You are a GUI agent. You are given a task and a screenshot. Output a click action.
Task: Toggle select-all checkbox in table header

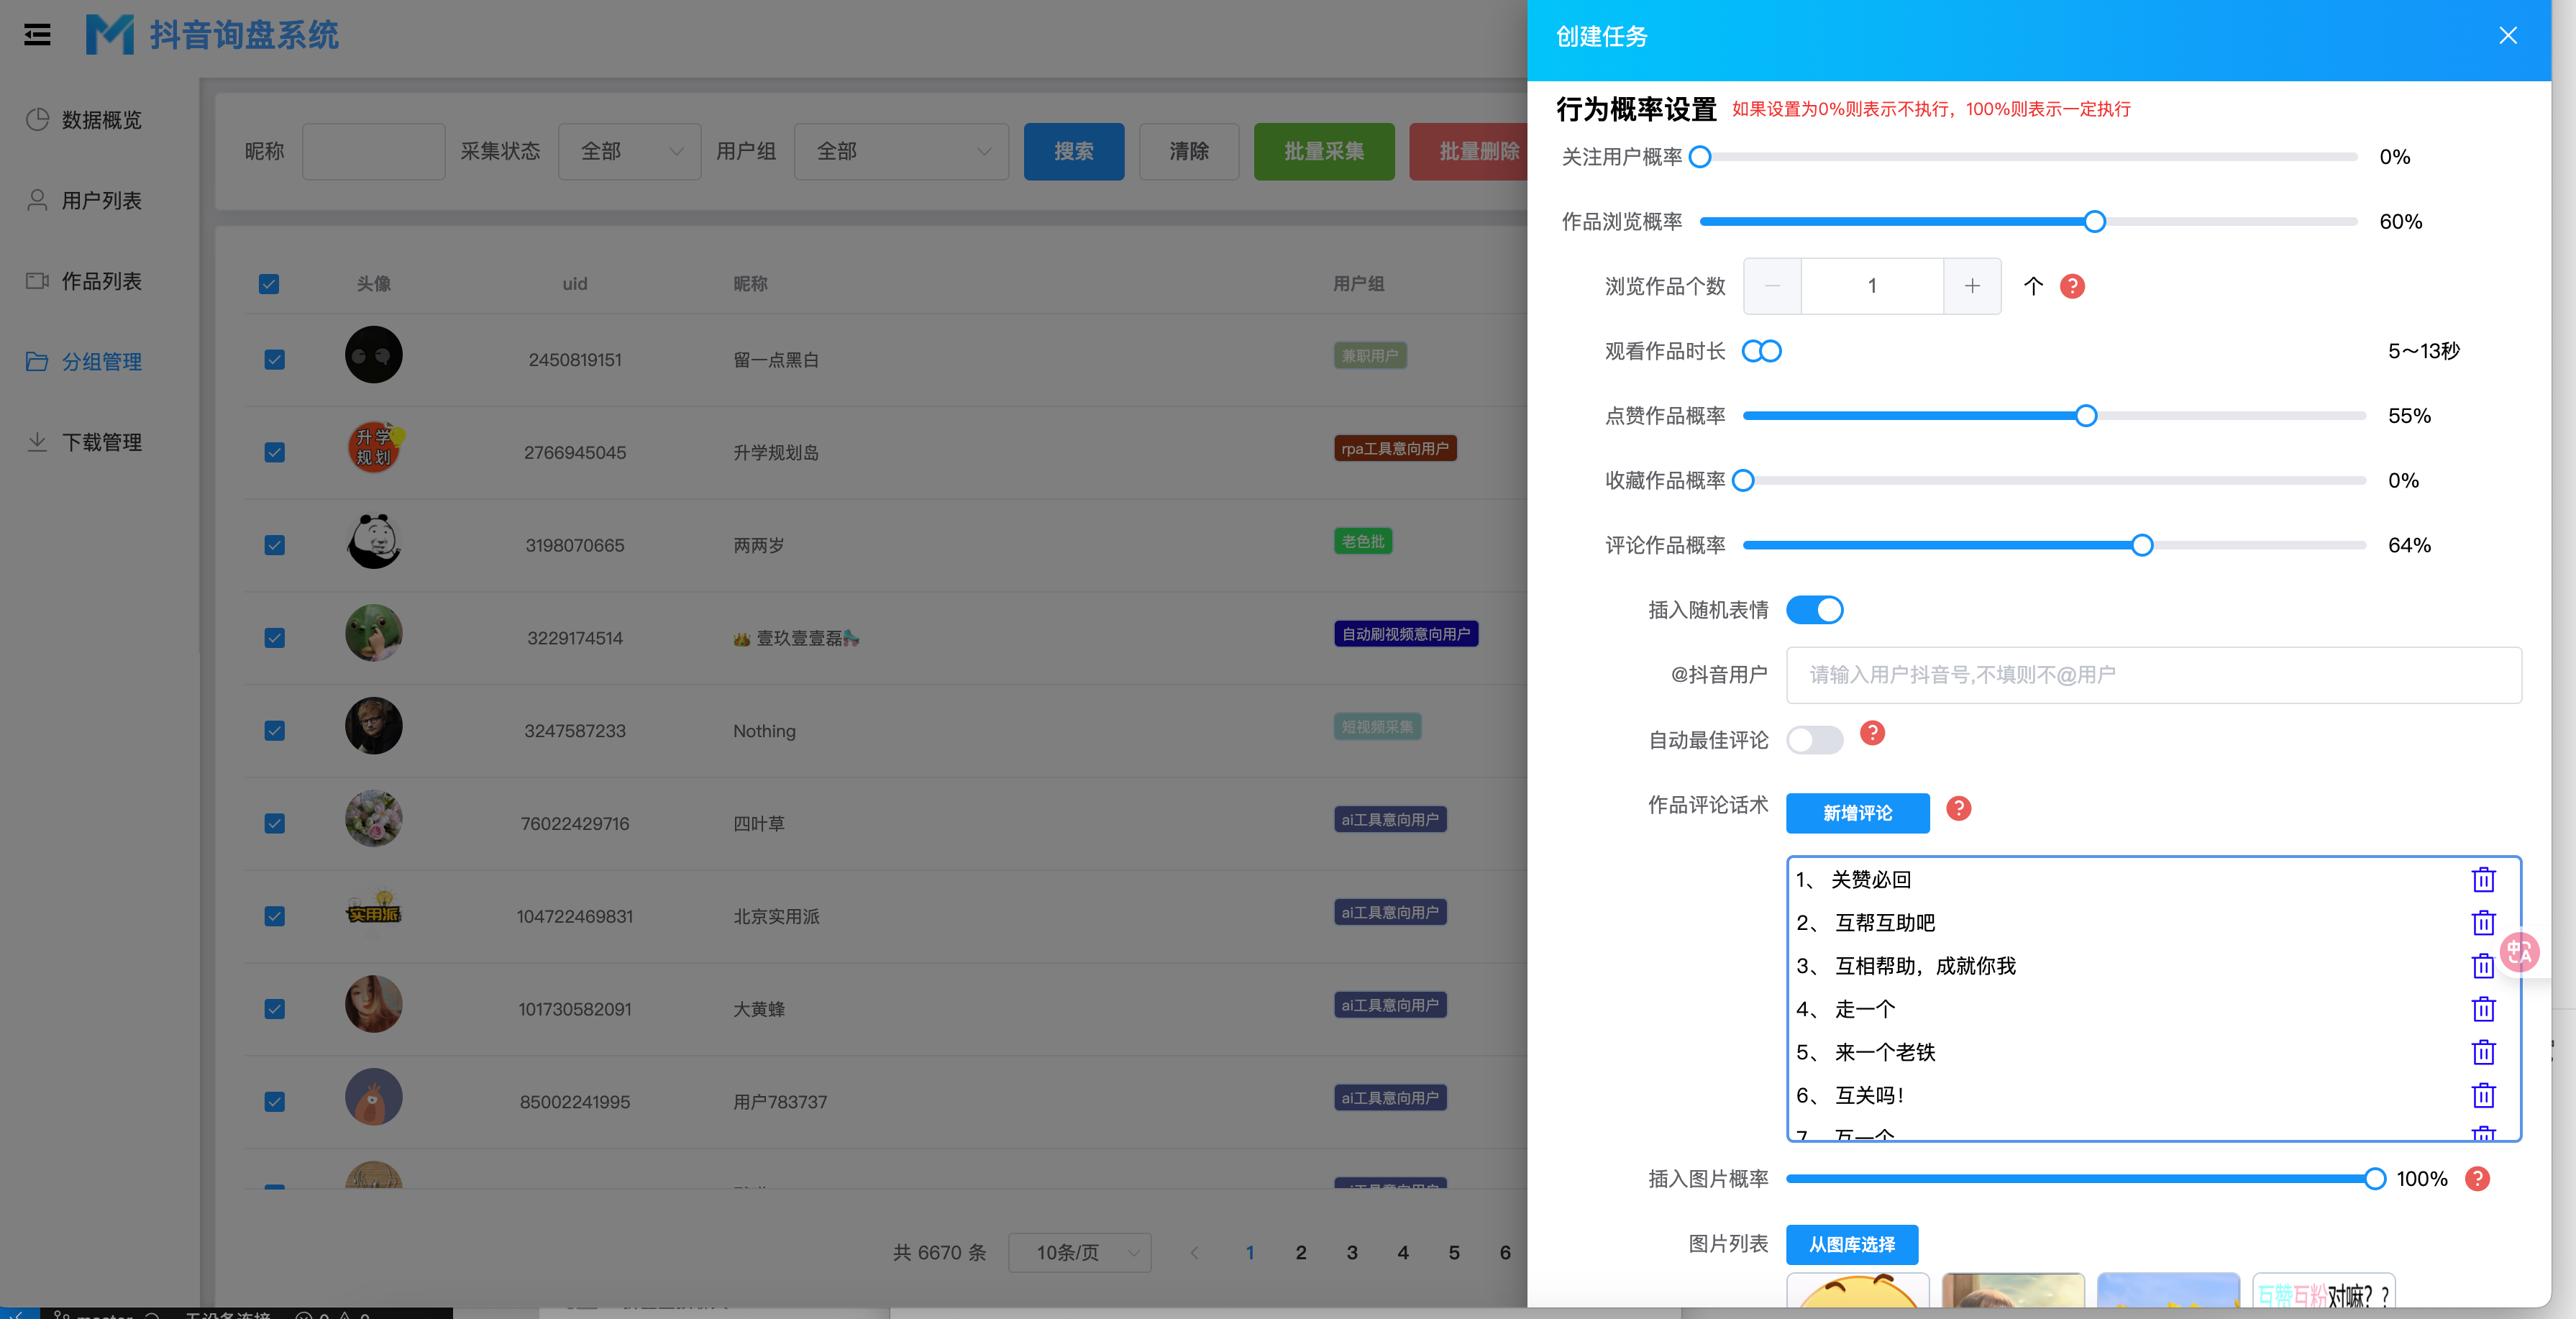coord(269,284)
